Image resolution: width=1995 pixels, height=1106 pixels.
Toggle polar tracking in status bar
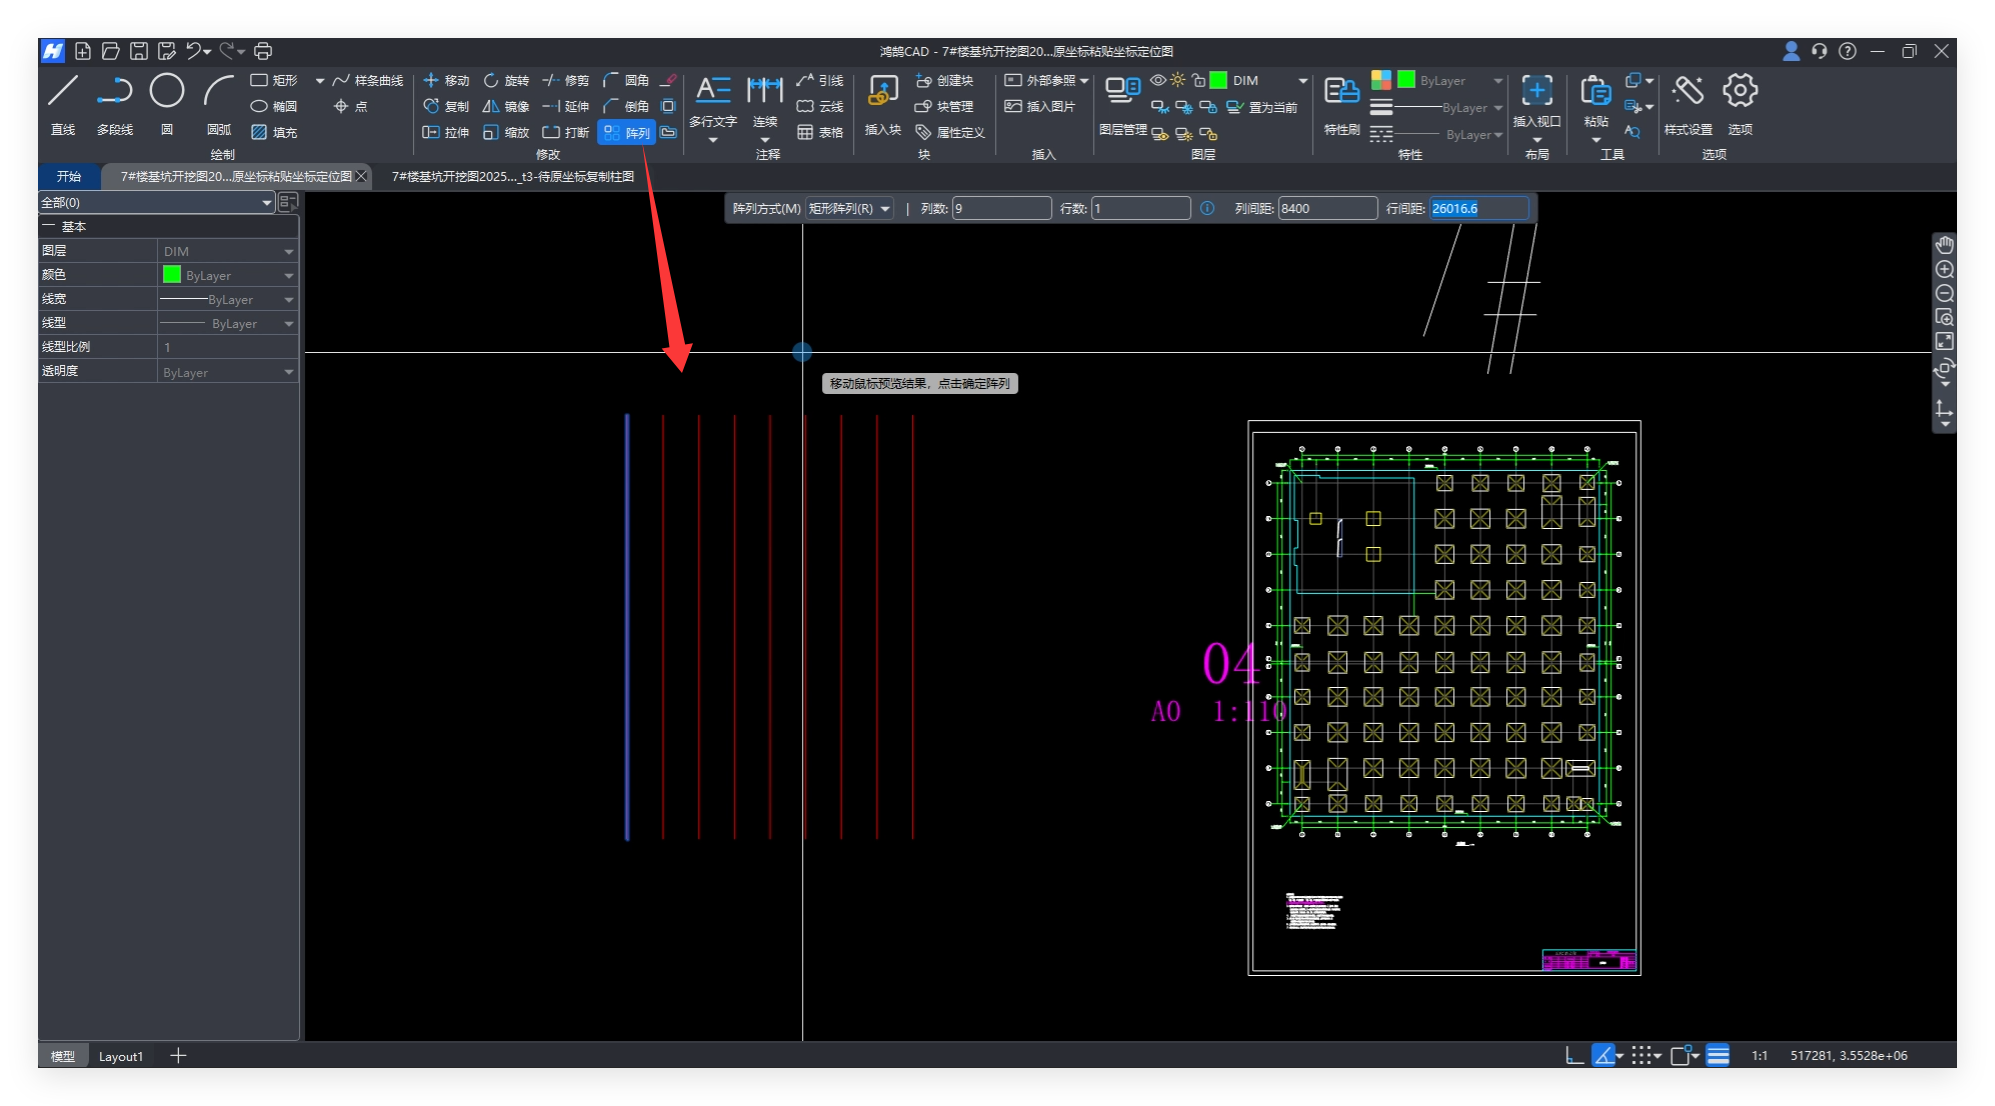[1604, 1055]
